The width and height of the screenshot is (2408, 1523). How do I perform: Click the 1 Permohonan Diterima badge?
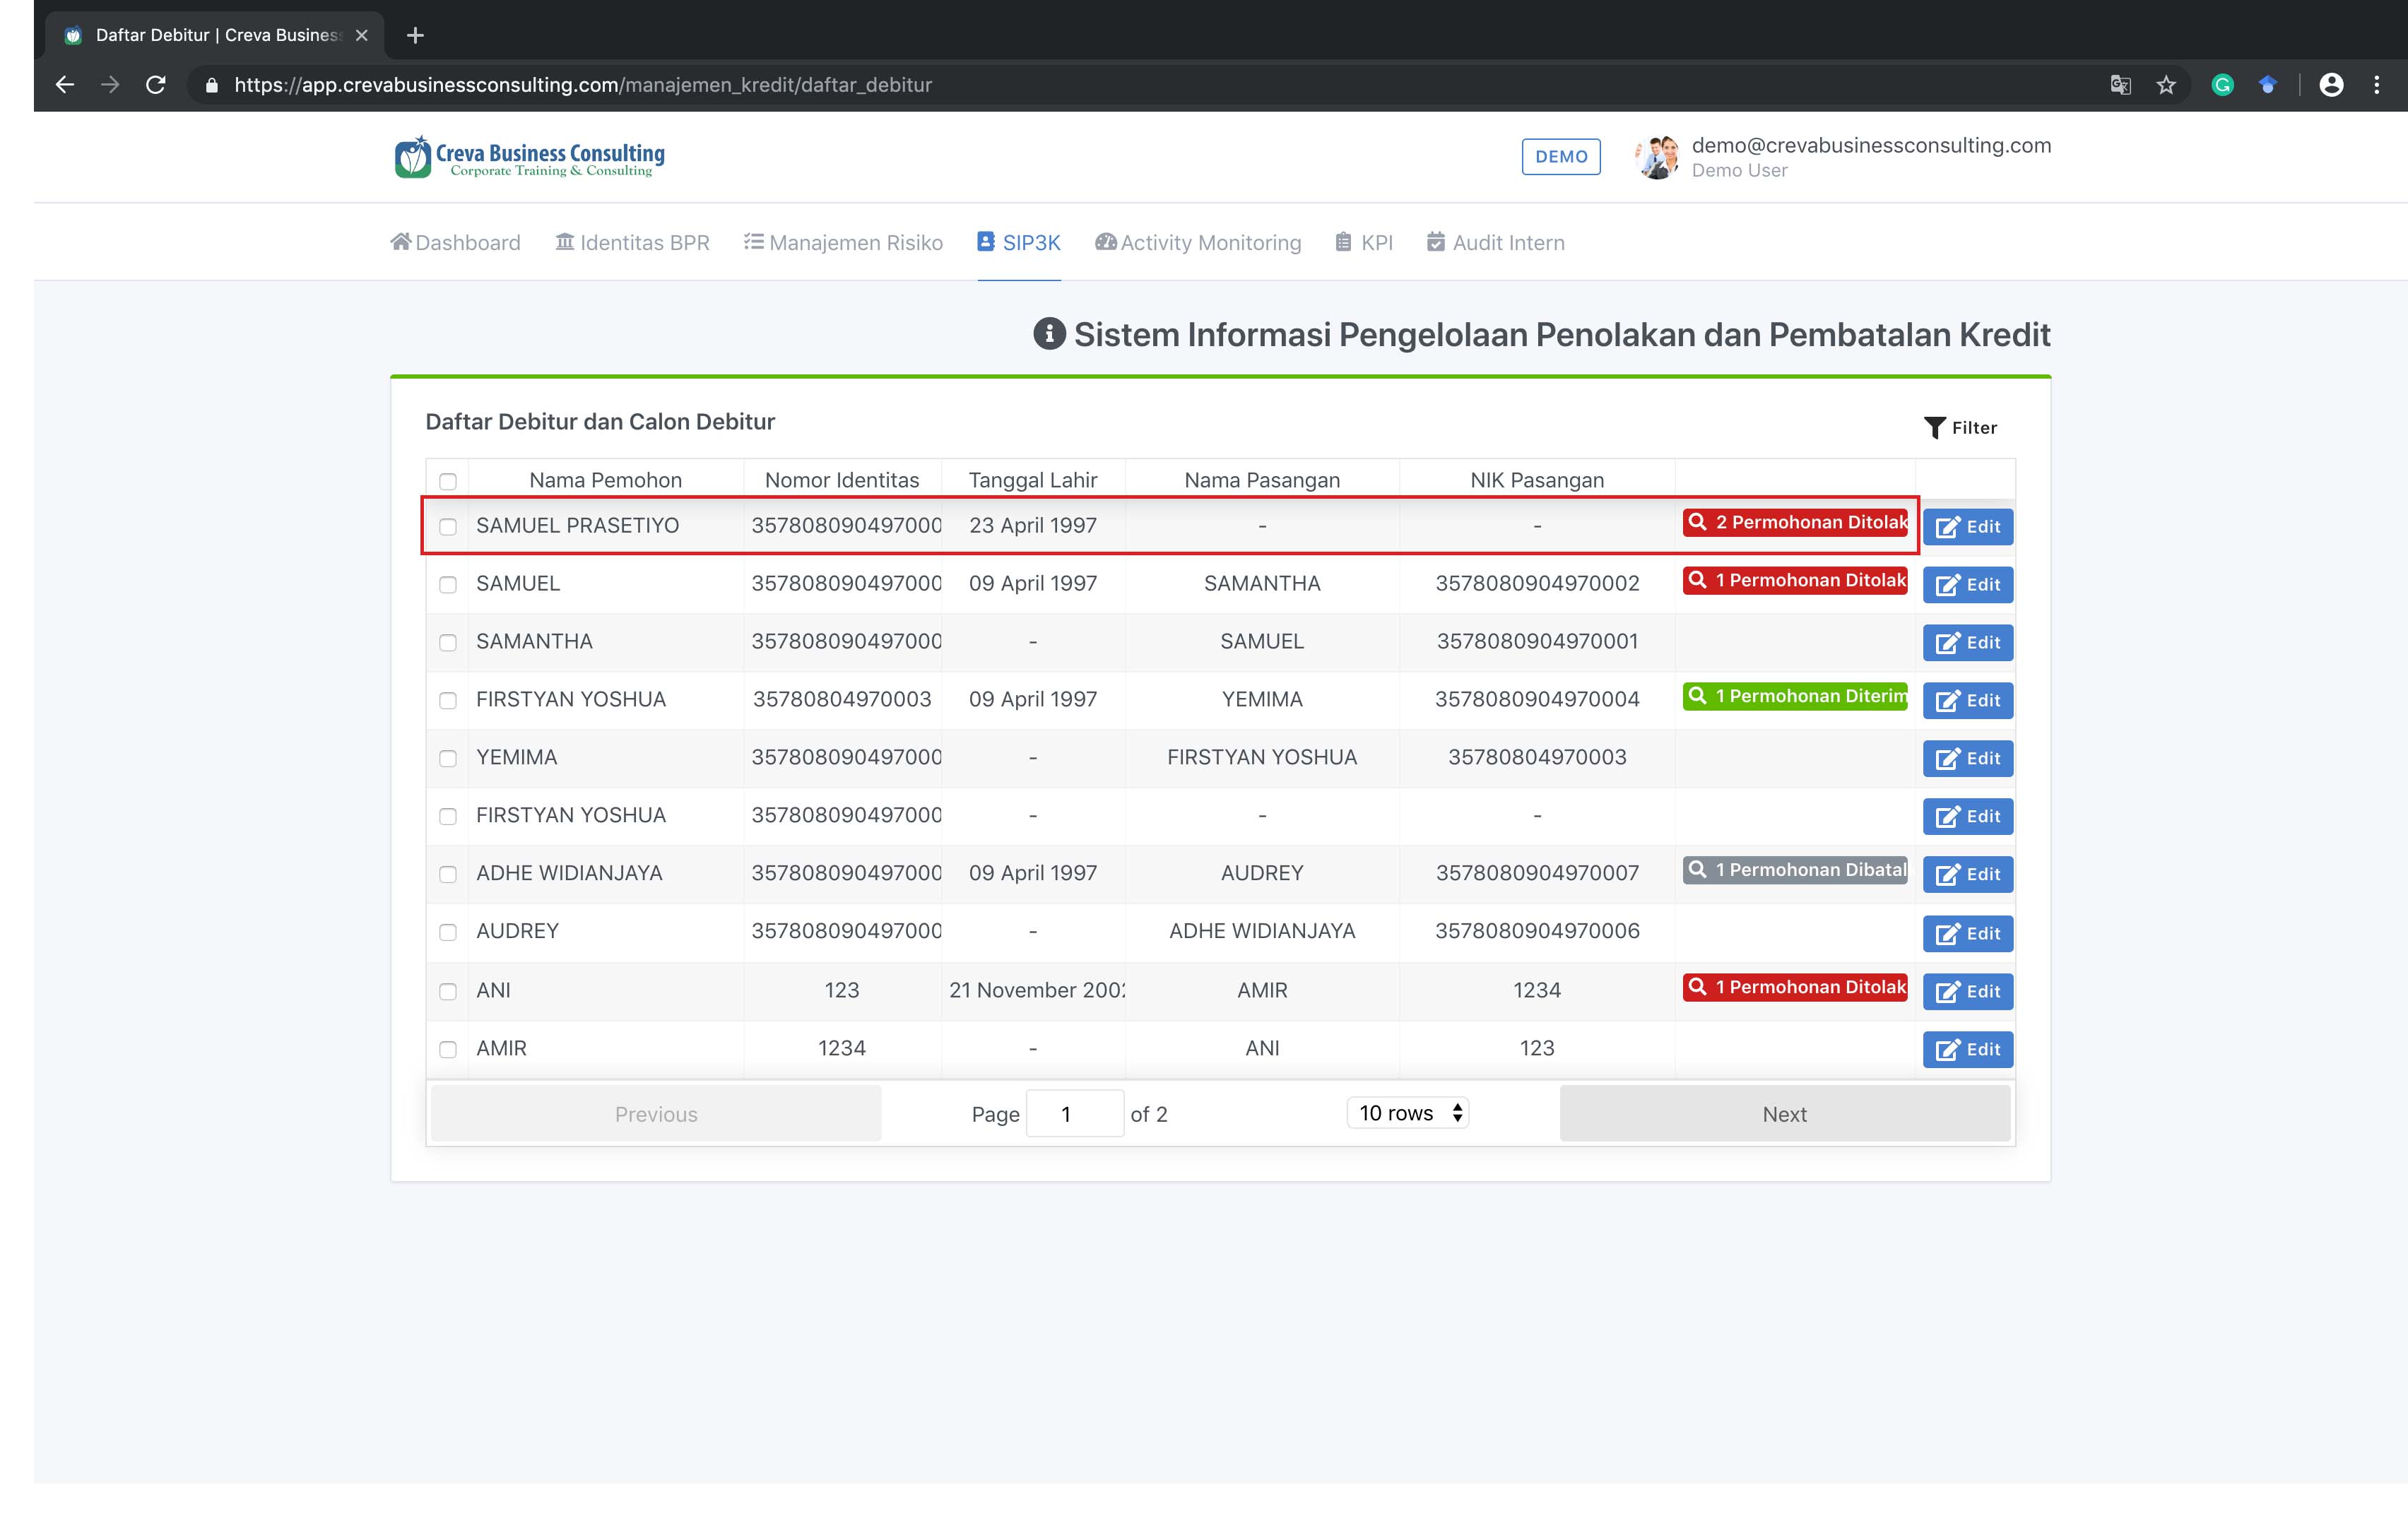point(1795,696)
